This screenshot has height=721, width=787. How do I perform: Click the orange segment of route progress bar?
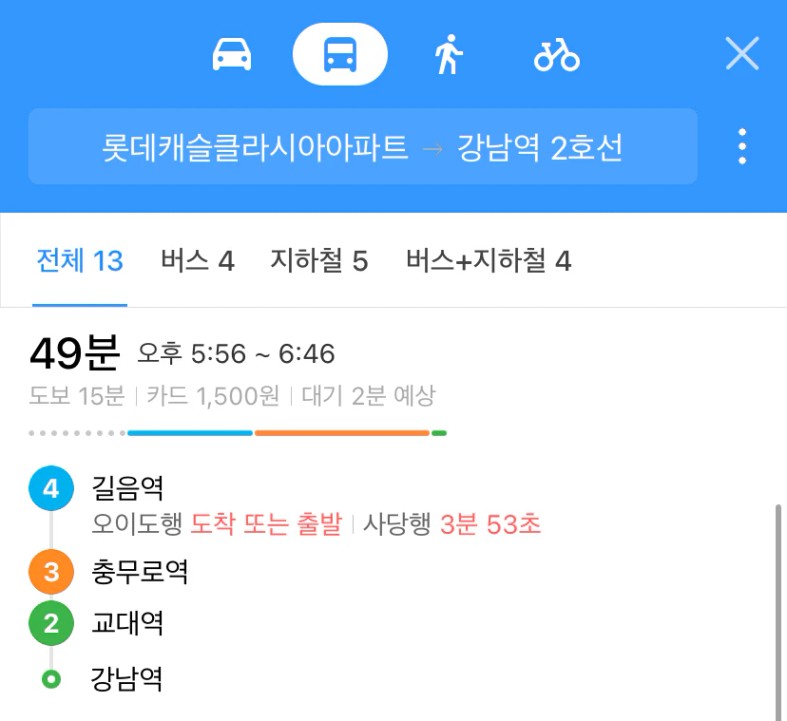pyautogui.click(x=342, y=433)
